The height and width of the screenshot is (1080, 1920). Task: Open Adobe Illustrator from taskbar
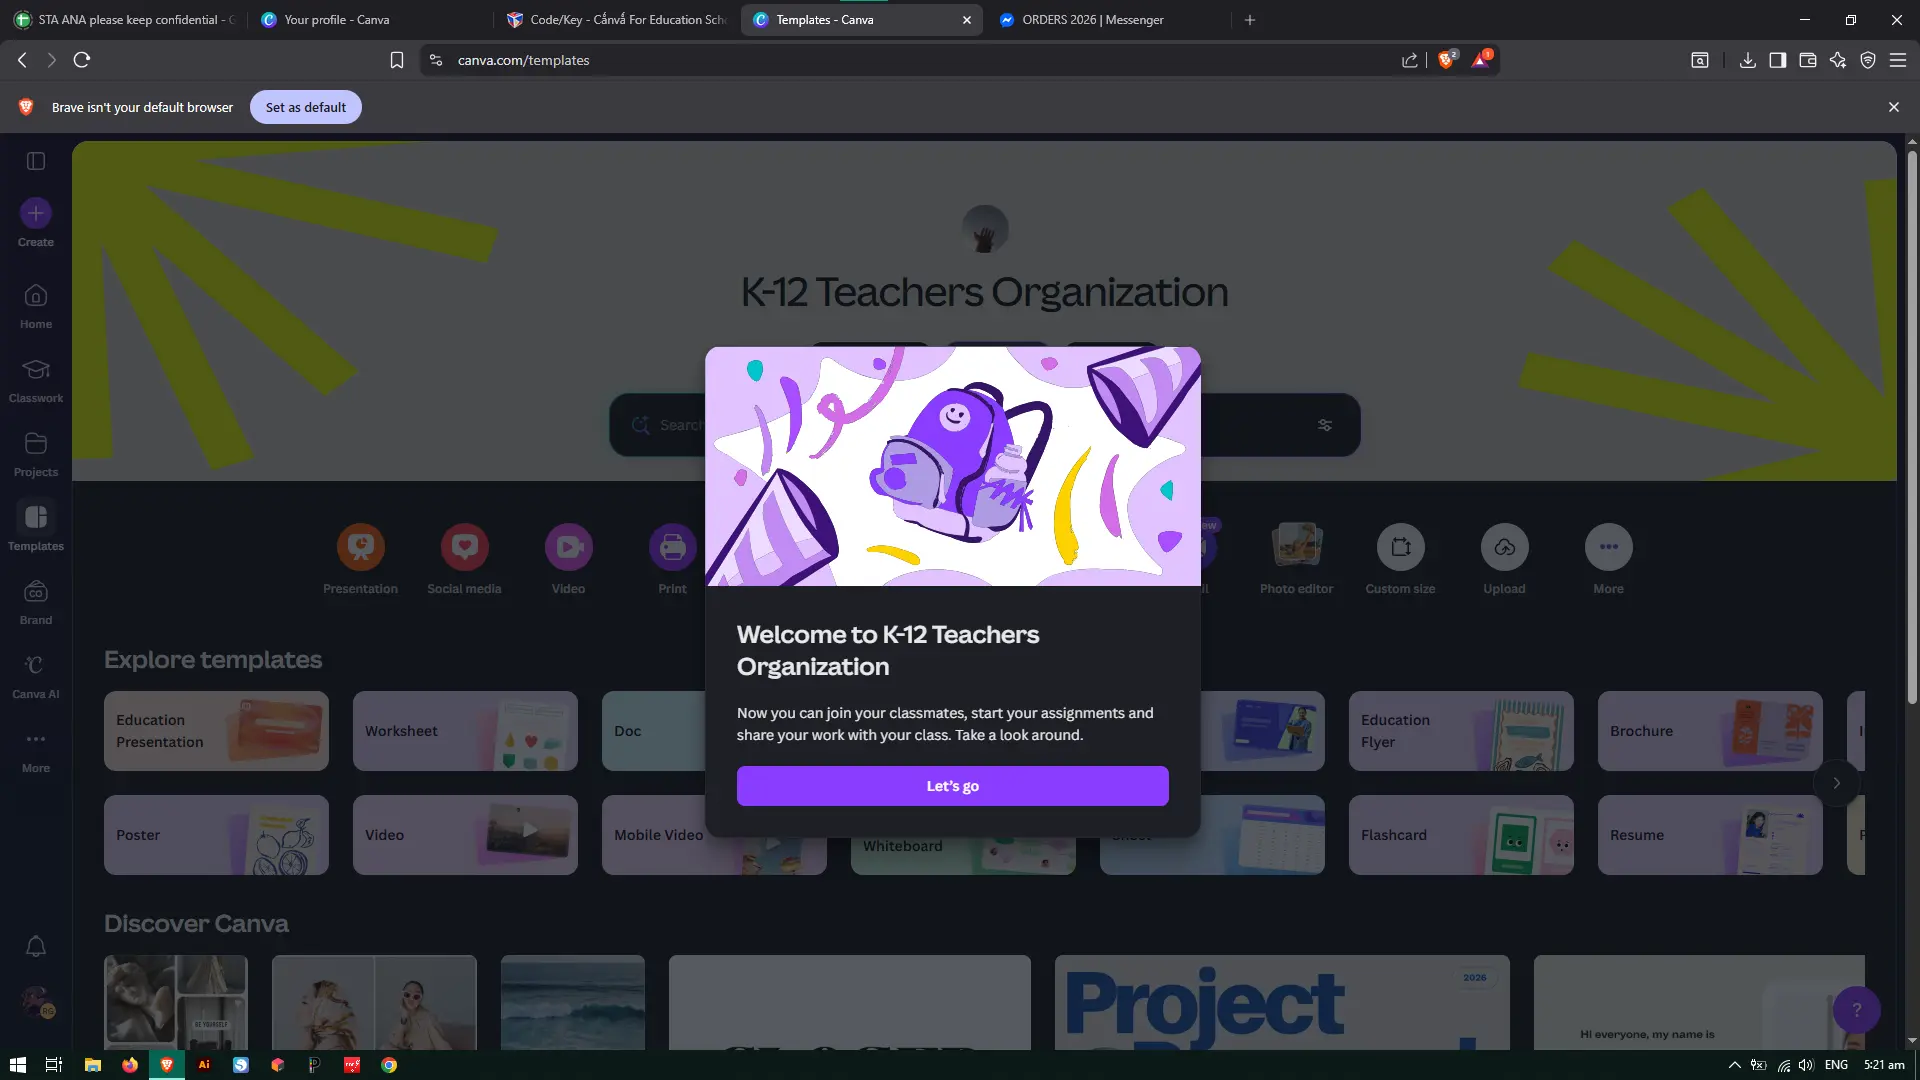click(x=204, y=1065)
